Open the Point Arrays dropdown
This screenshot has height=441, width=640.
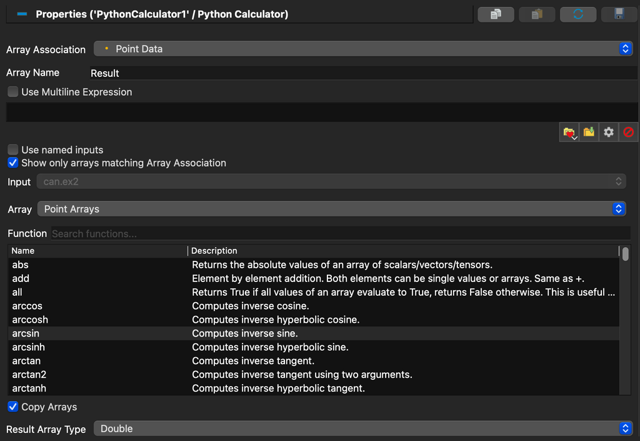click(x=331, y=209)
